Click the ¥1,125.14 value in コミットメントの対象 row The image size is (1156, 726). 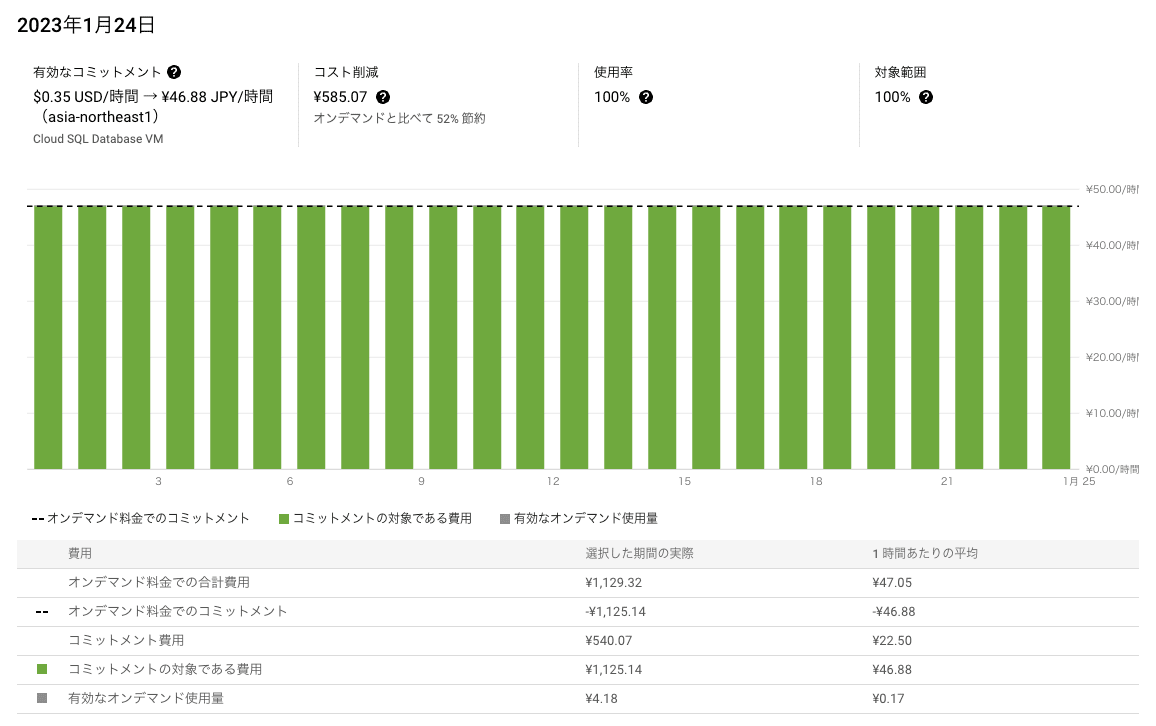(613, 669)
